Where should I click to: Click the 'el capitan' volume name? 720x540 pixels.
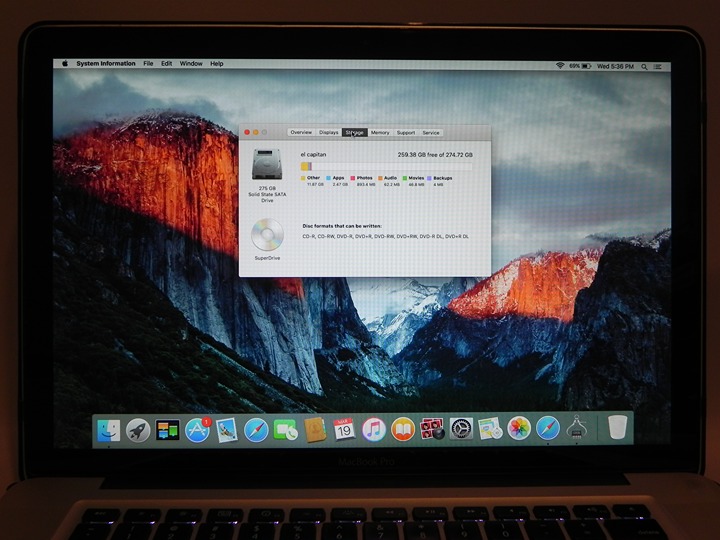click(x=313, y=155)
